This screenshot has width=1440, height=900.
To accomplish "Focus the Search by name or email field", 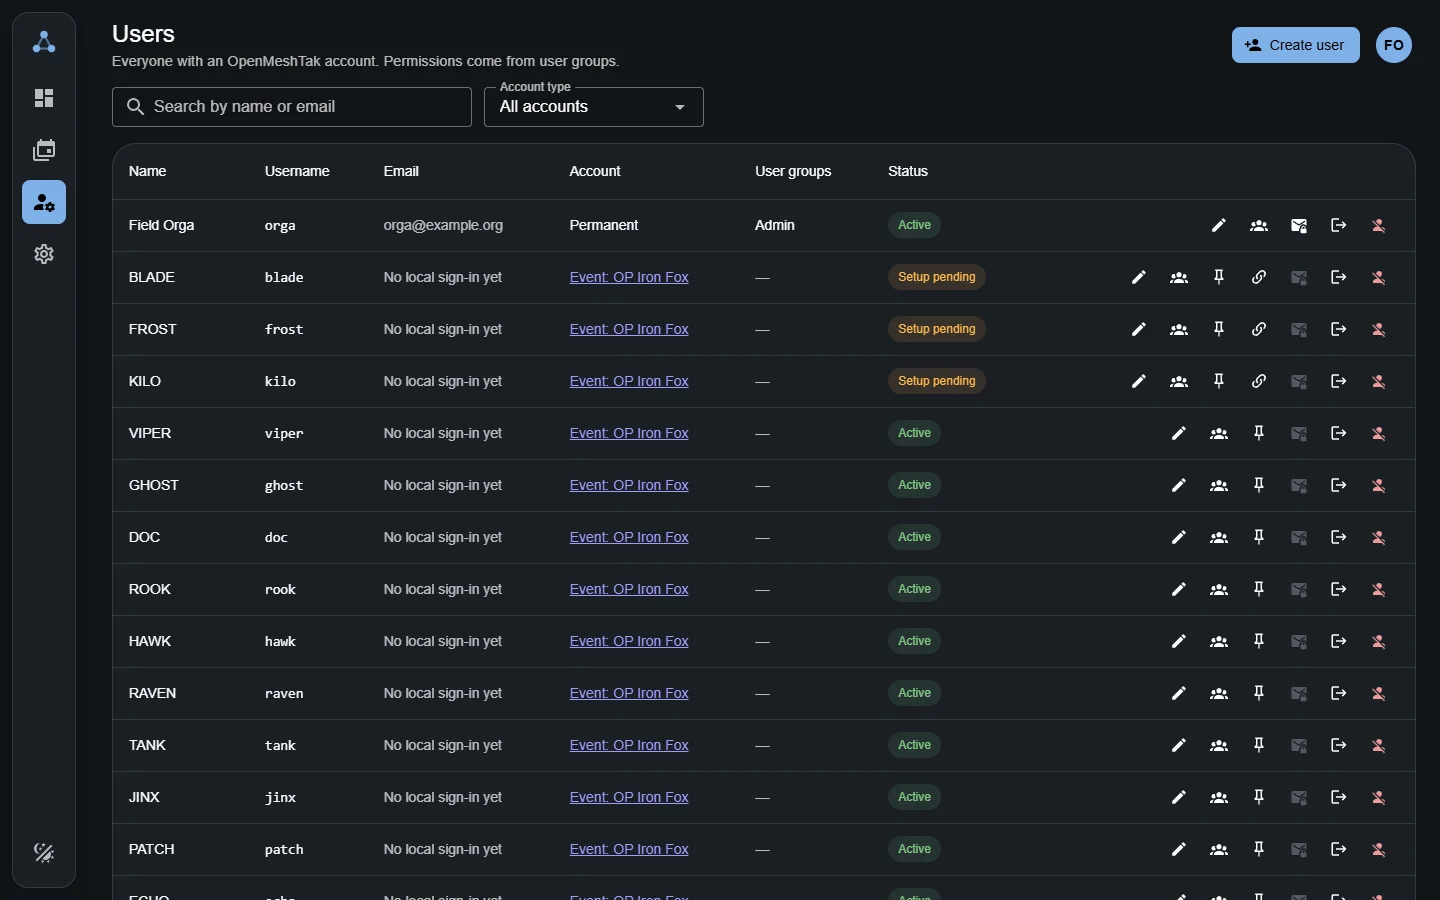I will pos(292,107).
